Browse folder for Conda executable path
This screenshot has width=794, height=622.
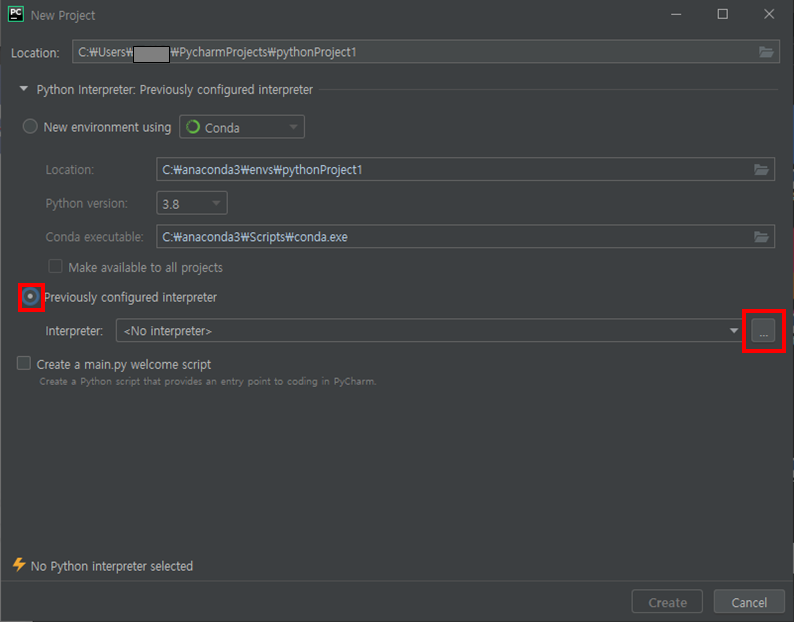(x=761, y=237)
